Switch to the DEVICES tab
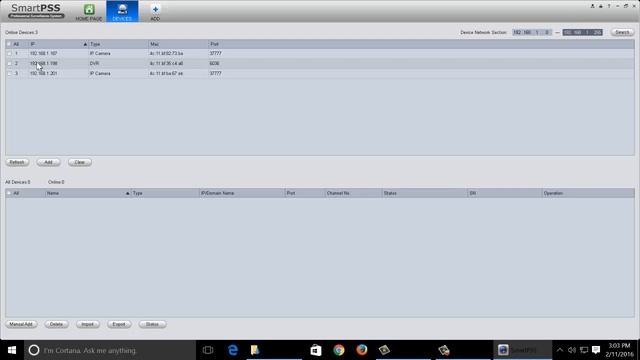The image size is (640, 360). click(x=122, y=11)
